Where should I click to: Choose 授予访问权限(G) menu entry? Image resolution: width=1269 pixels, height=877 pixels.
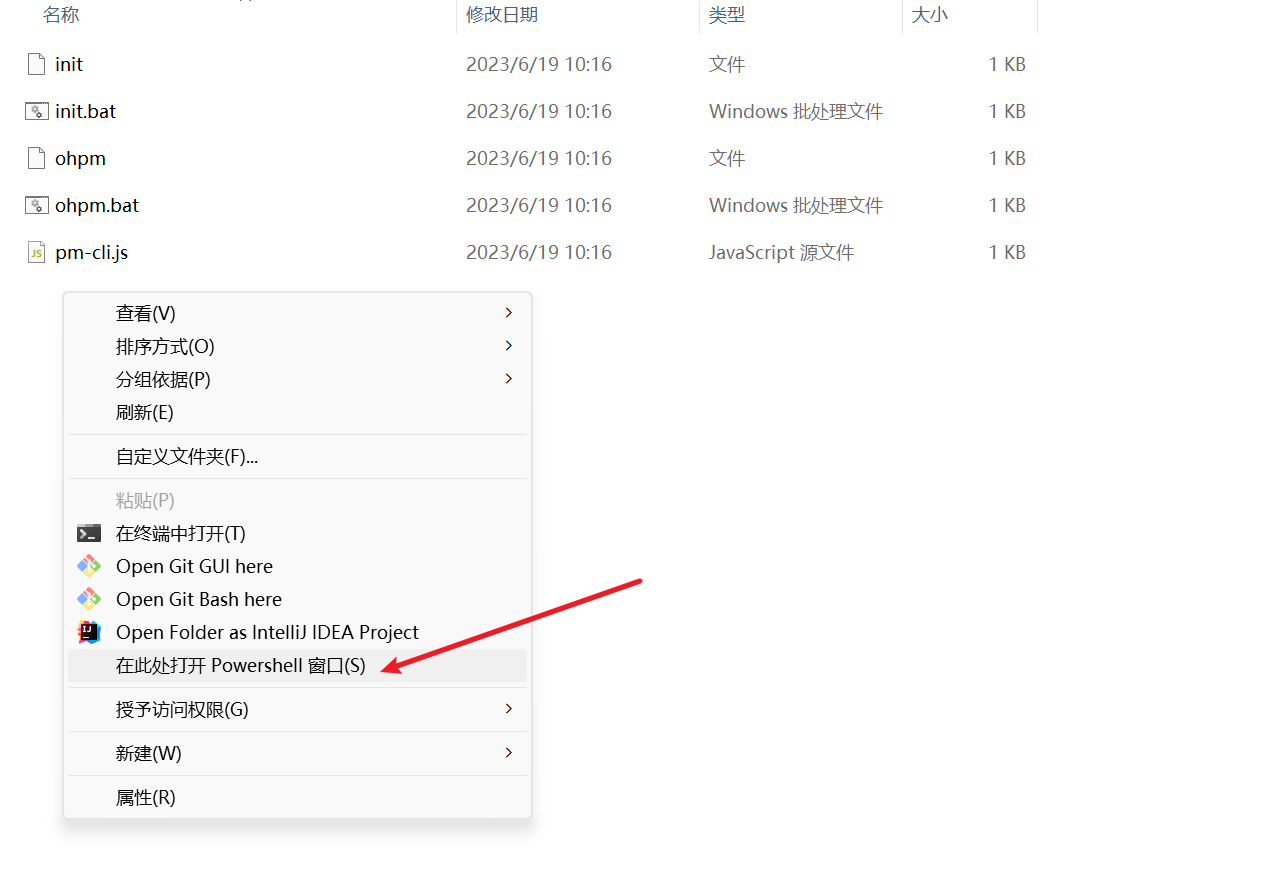297,709
